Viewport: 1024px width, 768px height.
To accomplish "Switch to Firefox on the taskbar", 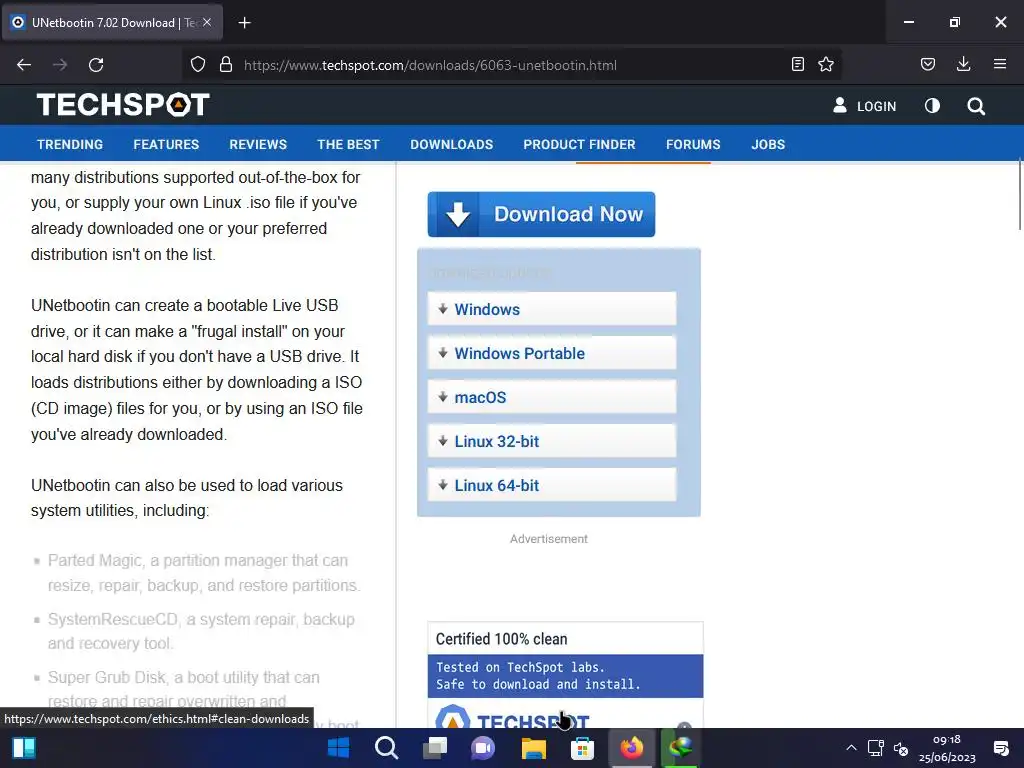I will [x=632, y=748].
